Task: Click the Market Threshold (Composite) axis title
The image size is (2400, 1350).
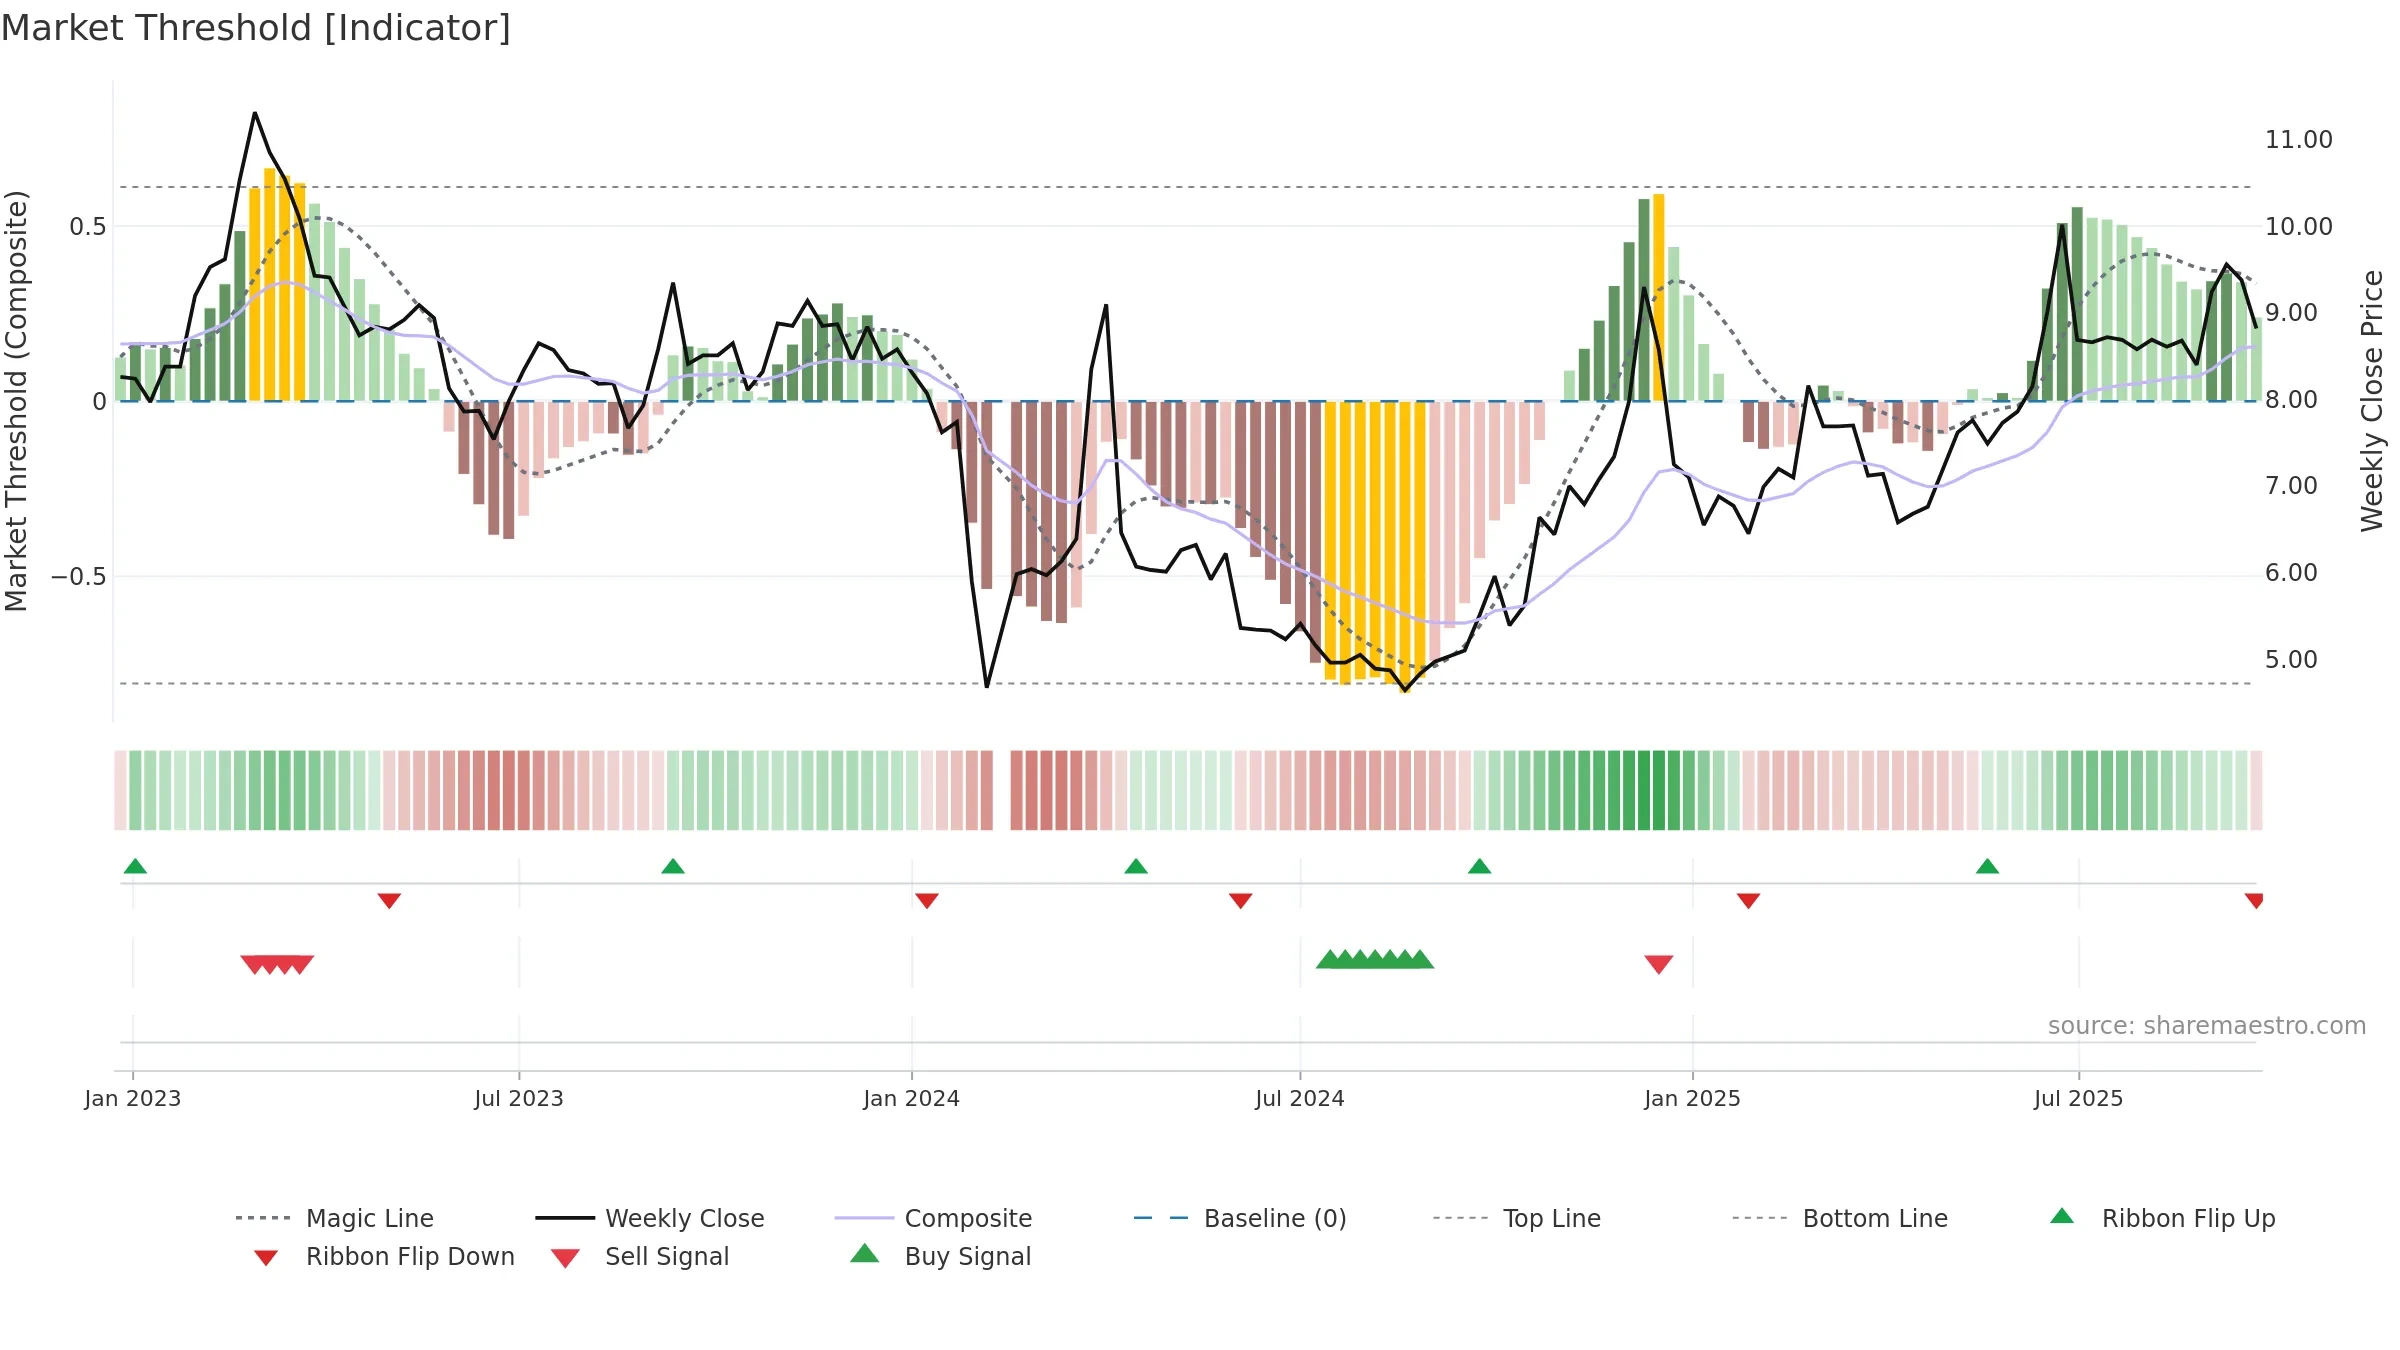Action: click(x=16, y=401)
